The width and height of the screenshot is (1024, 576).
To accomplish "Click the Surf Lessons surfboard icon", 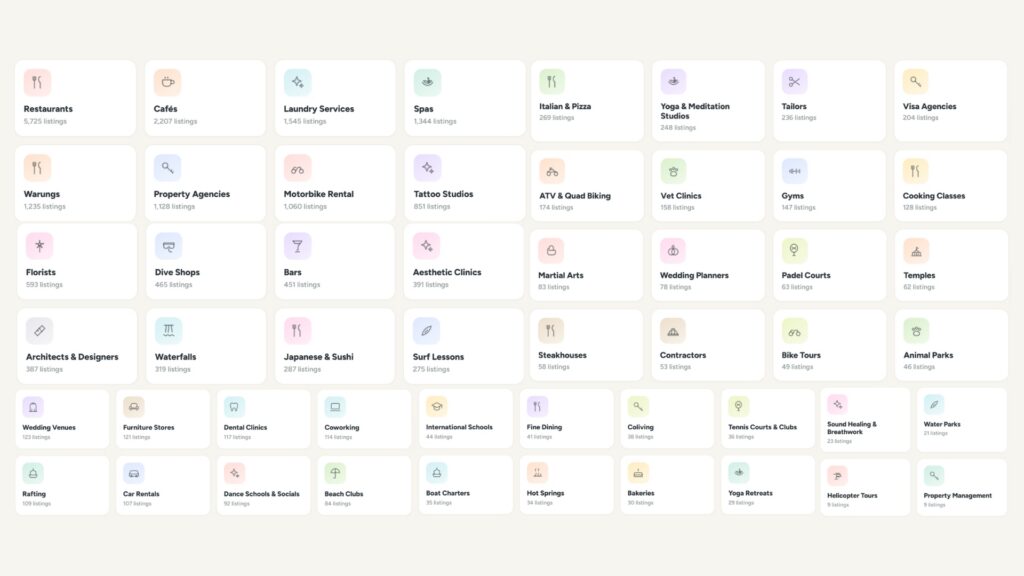I will coord(426,330).
